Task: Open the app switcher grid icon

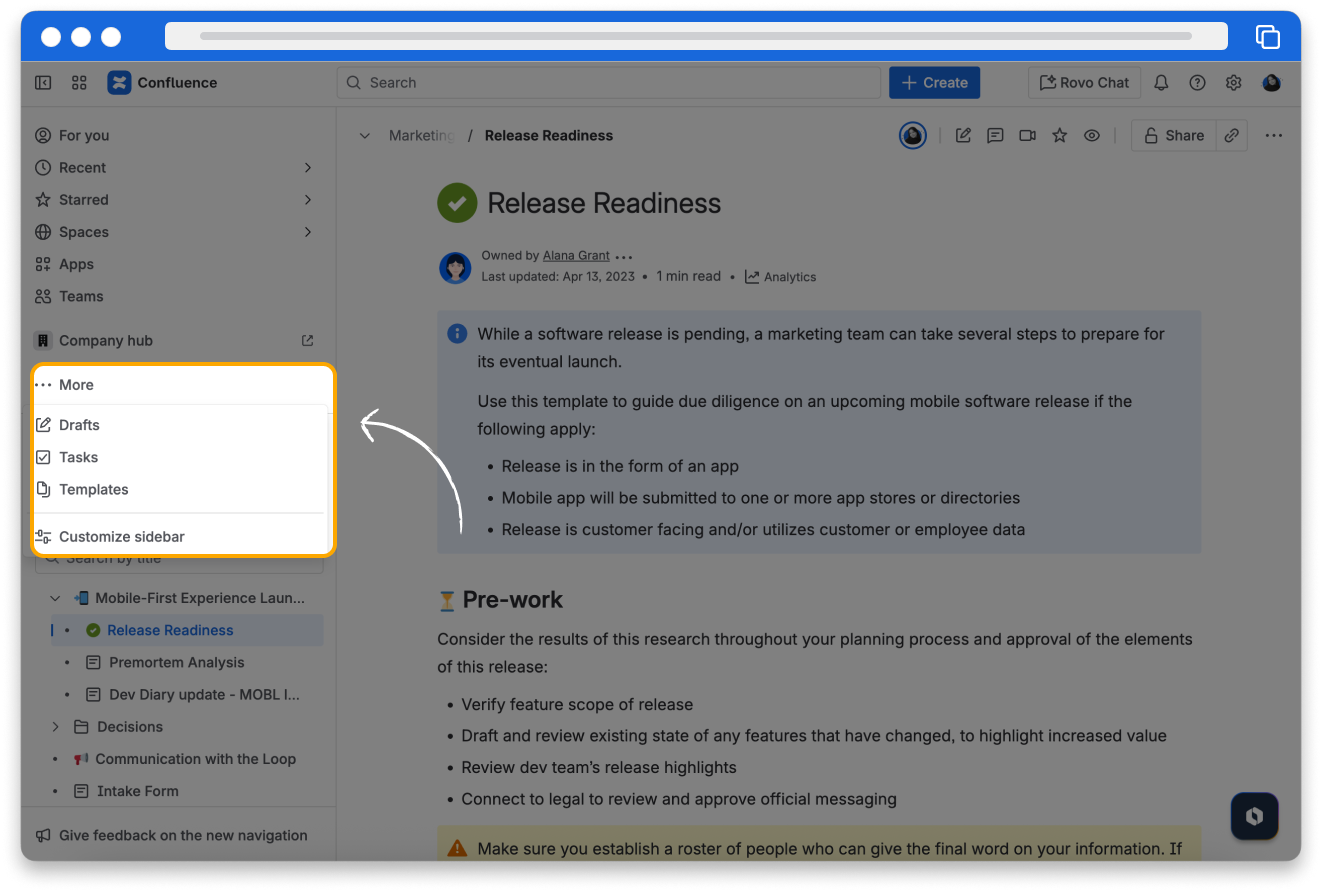Action: (80, 83)
